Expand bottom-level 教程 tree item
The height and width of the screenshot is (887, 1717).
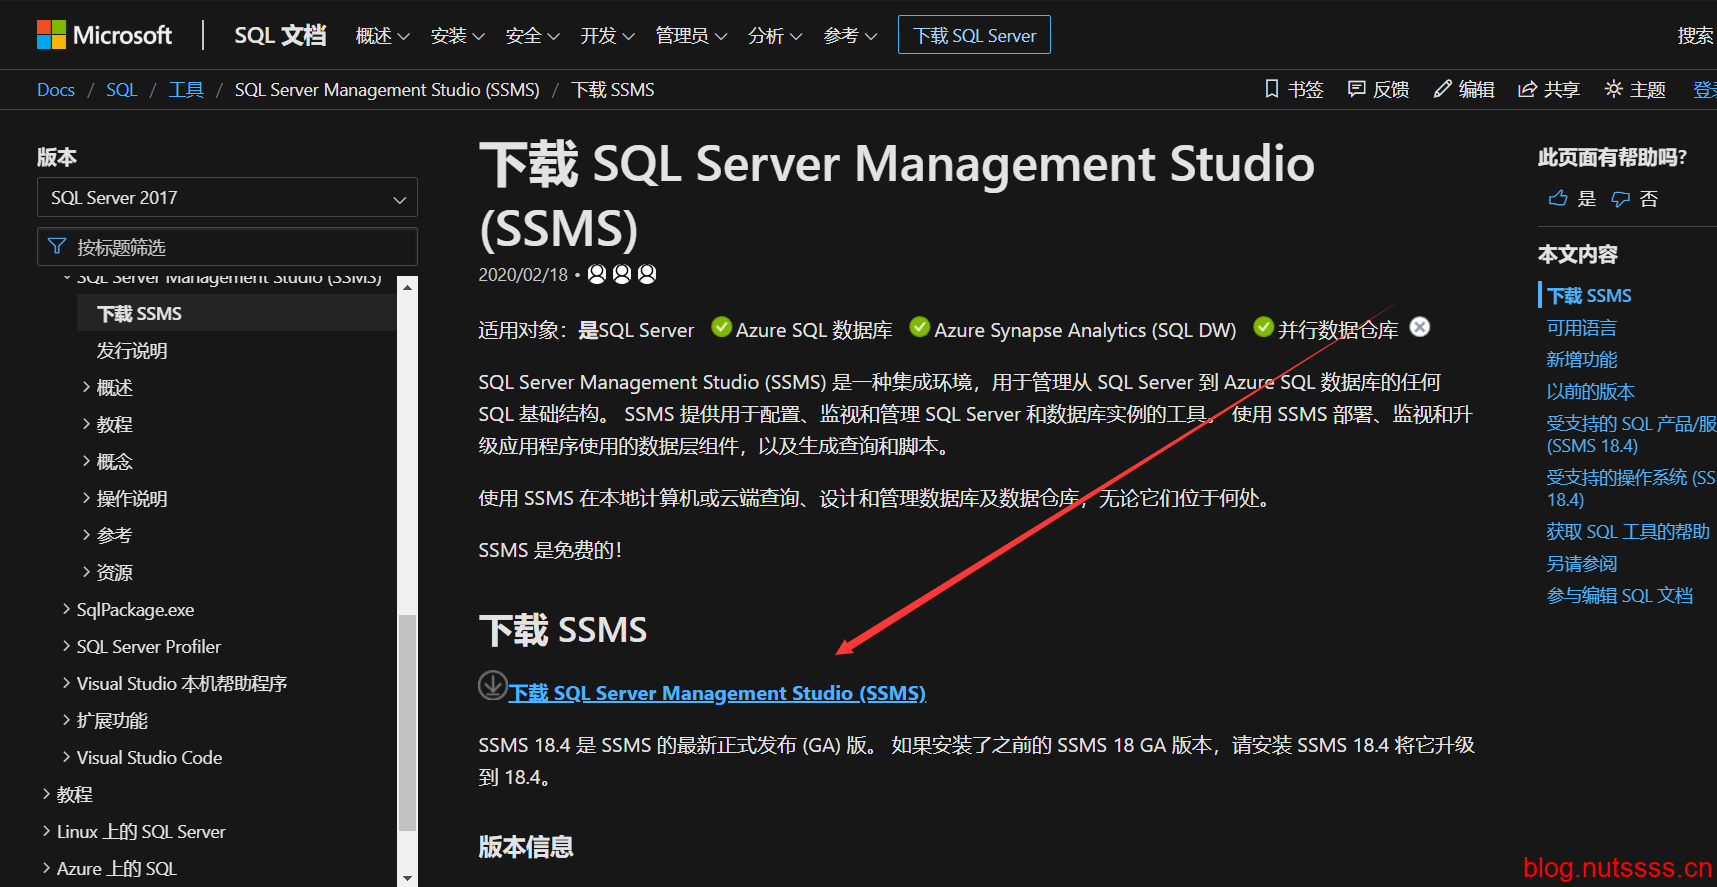point(47,794)
